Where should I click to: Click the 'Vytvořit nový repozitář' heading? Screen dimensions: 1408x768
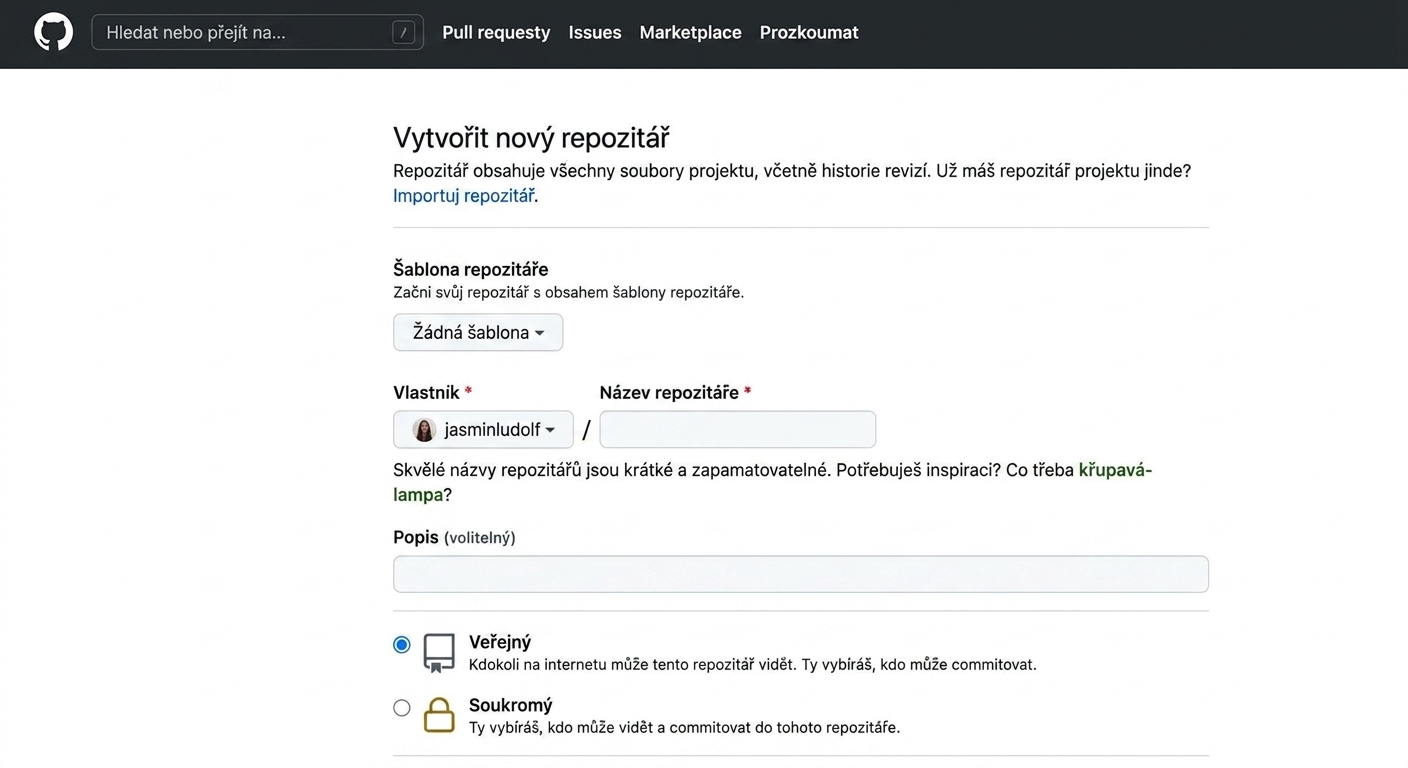tap(531, 137)
